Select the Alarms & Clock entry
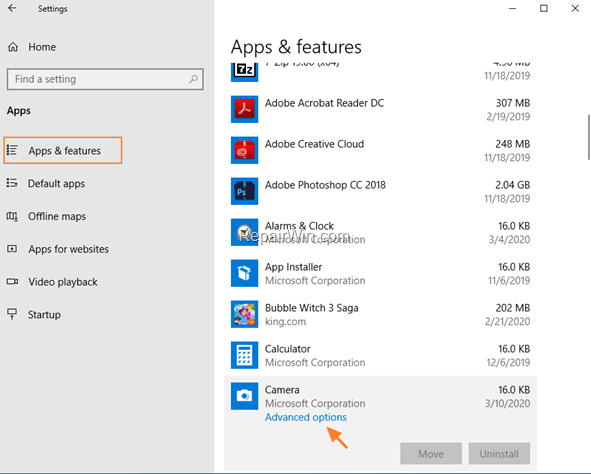 click(x=380, y=232)
